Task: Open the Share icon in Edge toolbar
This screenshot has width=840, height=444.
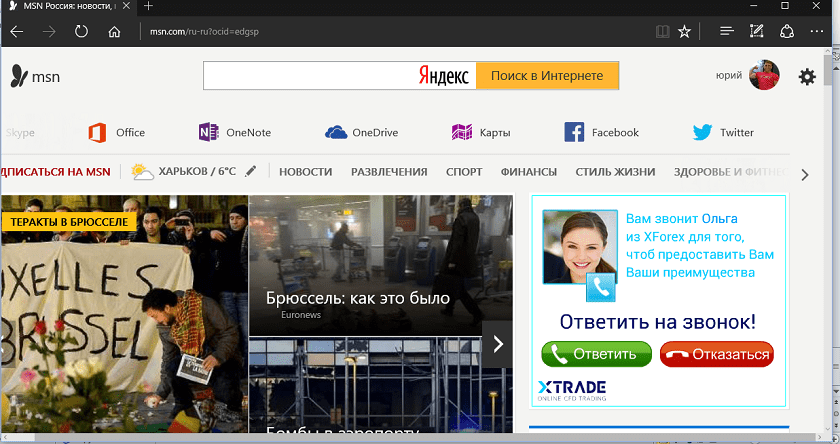Action: [x=786, y=32]
